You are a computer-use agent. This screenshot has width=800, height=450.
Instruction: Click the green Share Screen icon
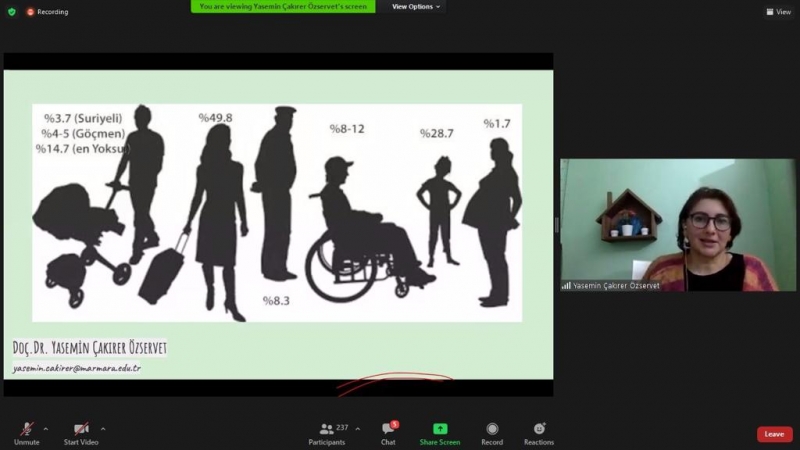coord(440,430)
